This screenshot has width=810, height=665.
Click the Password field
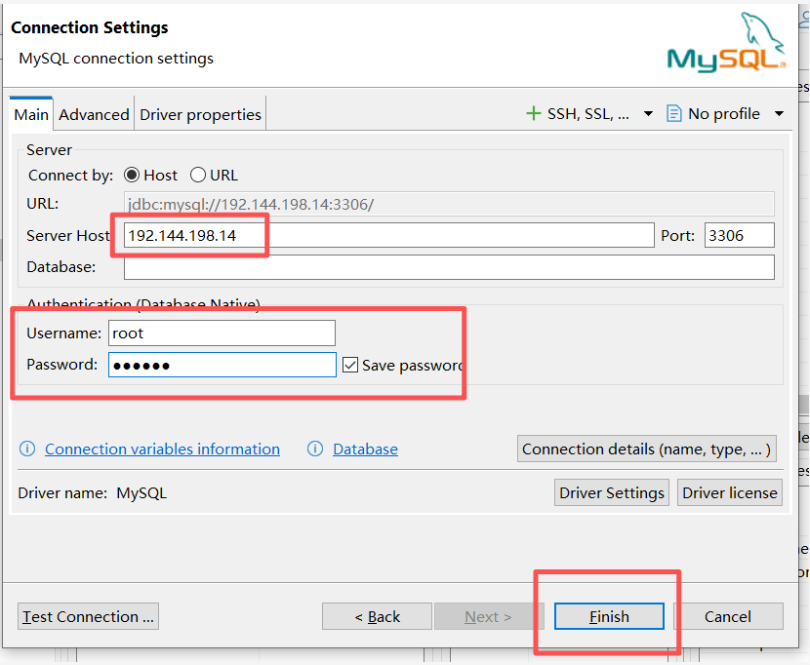(x=222, y=365)
